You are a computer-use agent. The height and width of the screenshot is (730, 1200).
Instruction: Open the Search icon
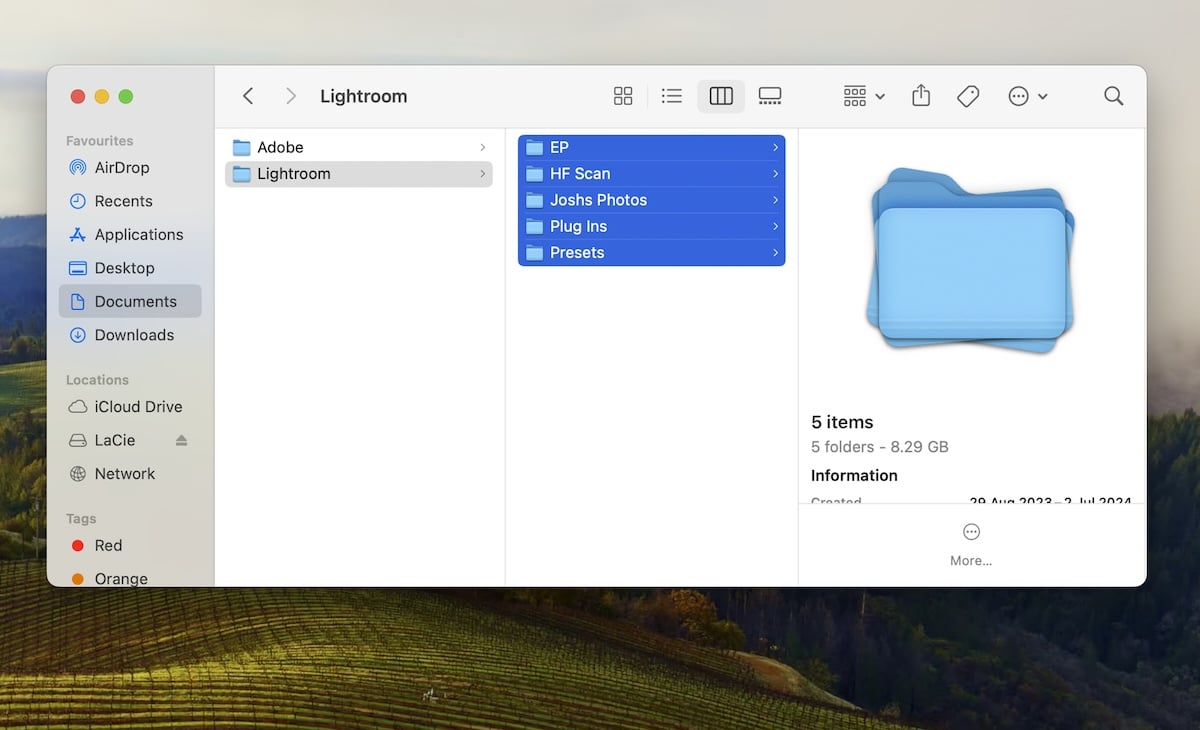(1113, 95)
